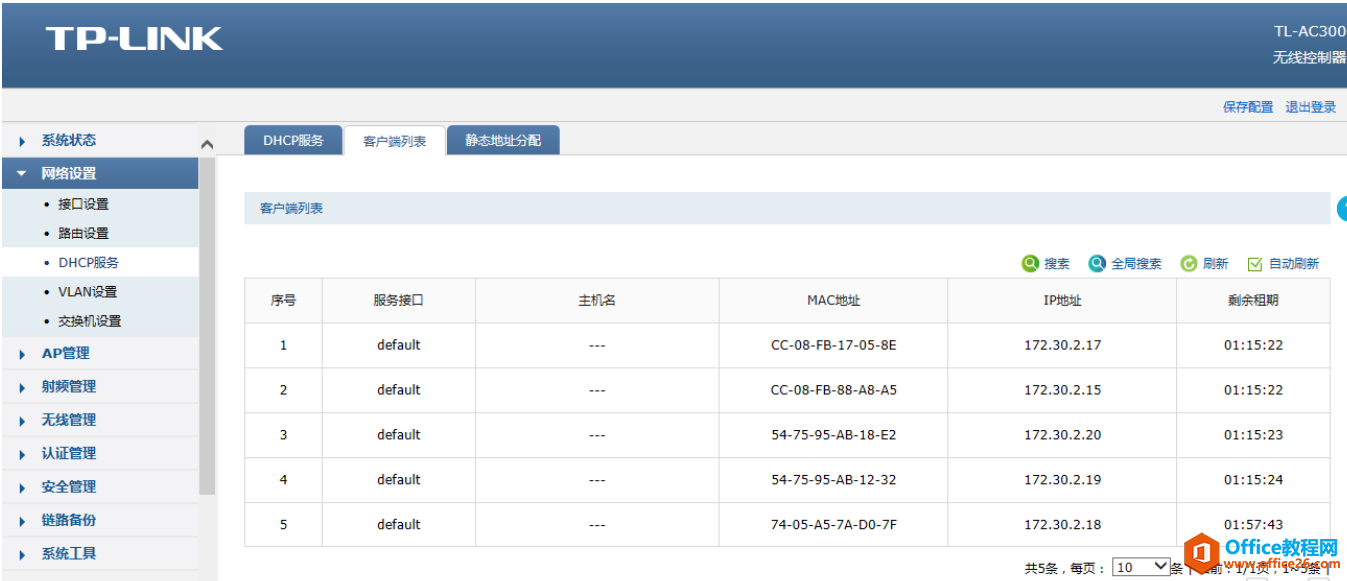
Task: Open 接口设置 in the sidebar
Action: pos(83,204)
